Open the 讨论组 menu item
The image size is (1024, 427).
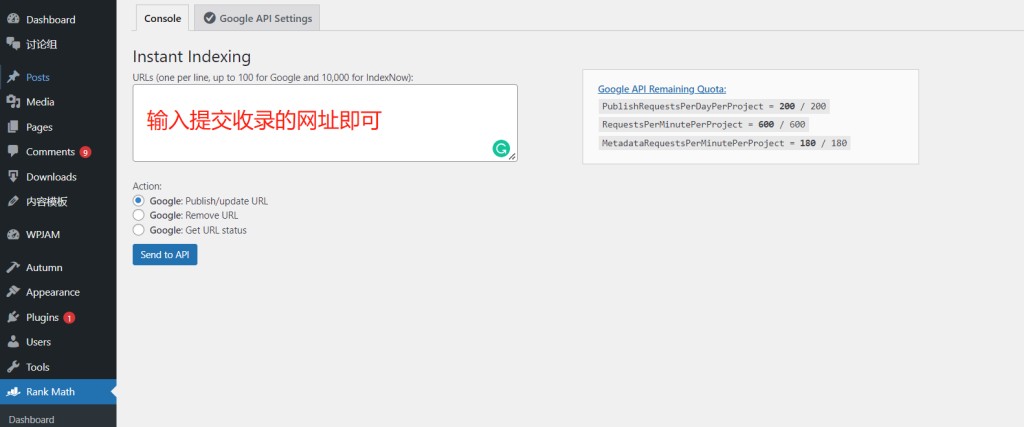pos(58,44)
